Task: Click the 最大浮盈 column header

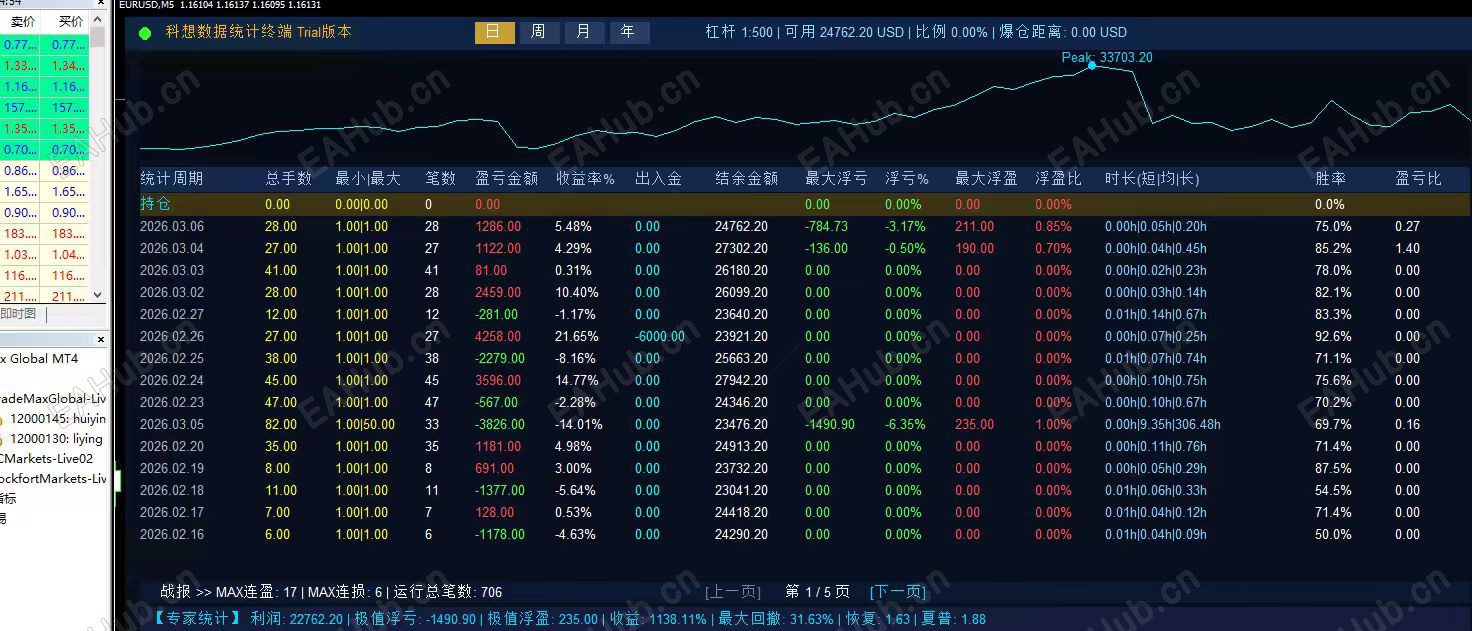Action: point(986,179)
